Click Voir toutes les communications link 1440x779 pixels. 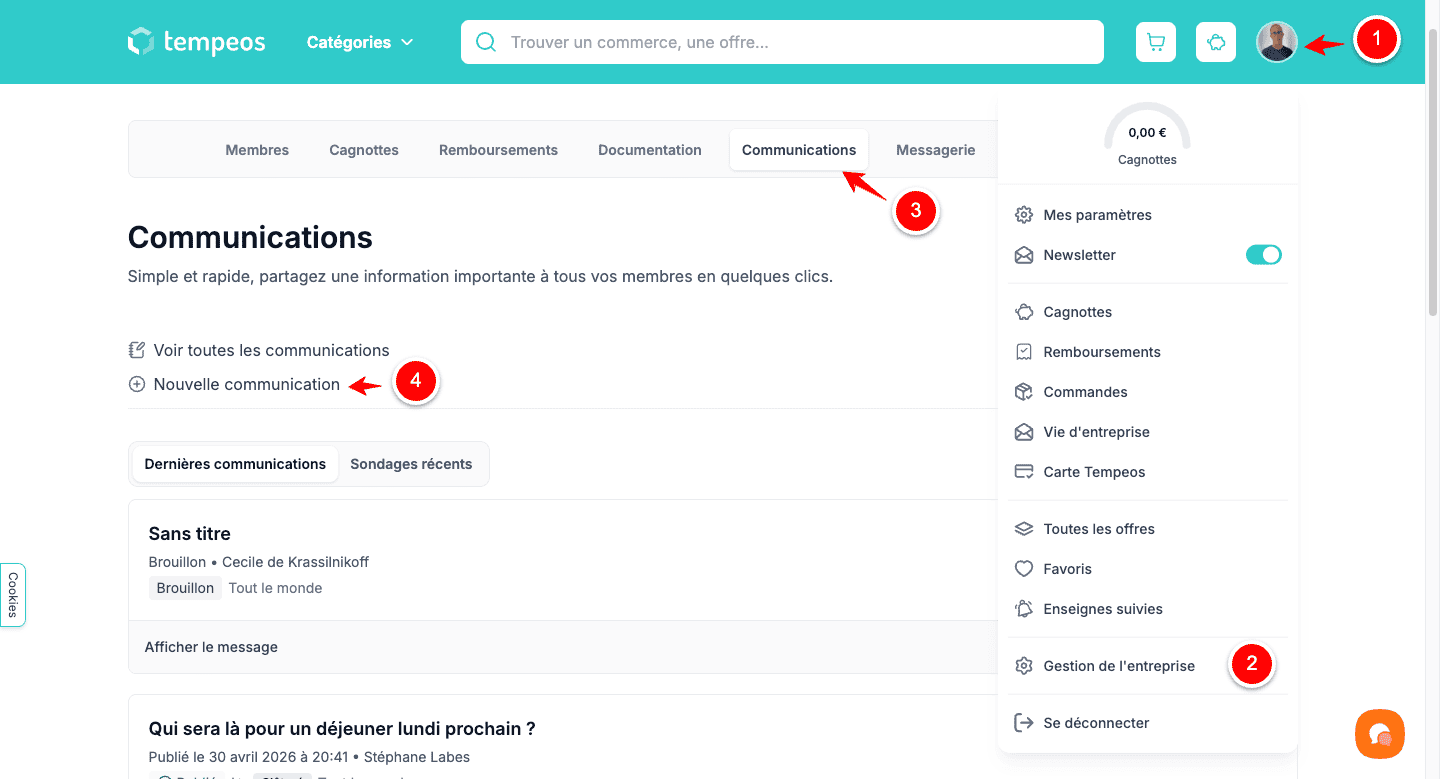259,350
